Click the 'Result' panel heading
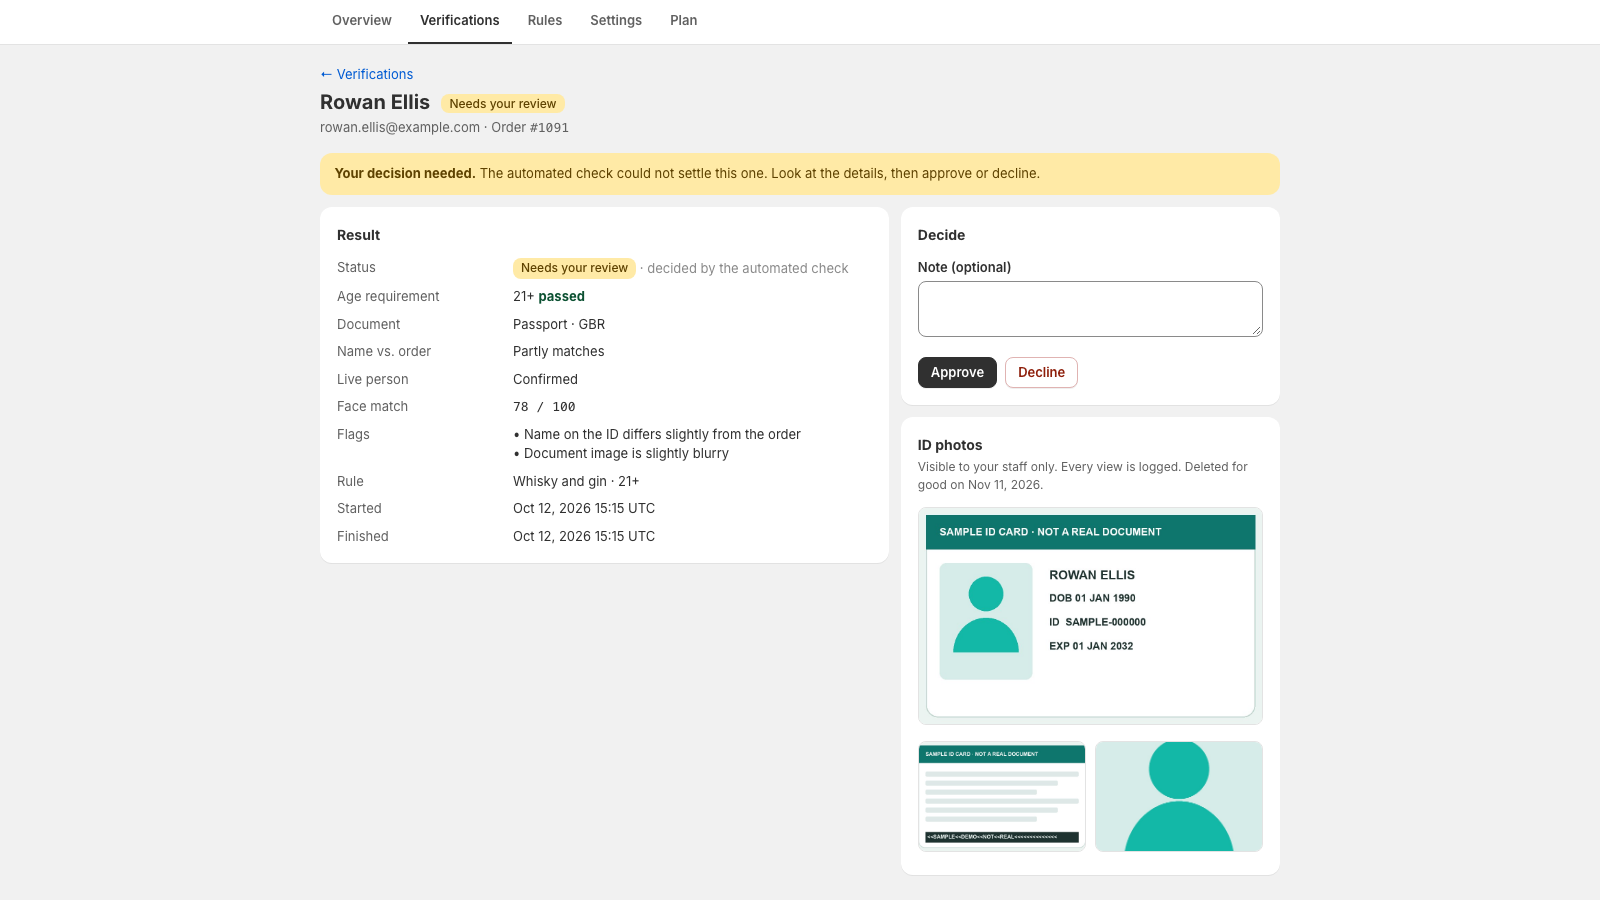This screenshot has height=900, width=1600. coord(358,235)
